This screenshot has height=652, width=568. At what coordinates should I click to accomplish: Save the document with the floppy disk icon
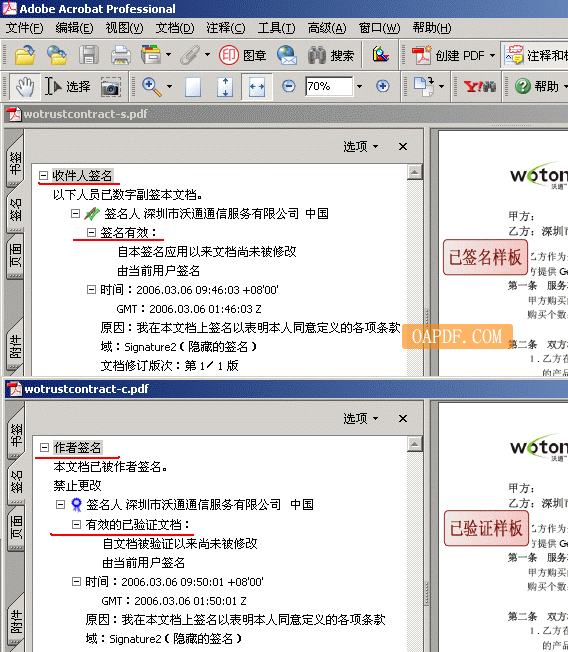[89, 55]
